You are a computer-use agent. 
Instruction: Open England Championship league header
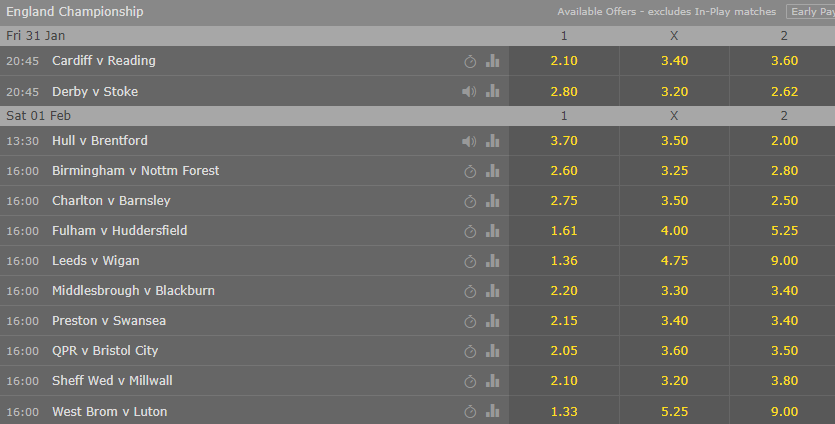coord(75,12)
